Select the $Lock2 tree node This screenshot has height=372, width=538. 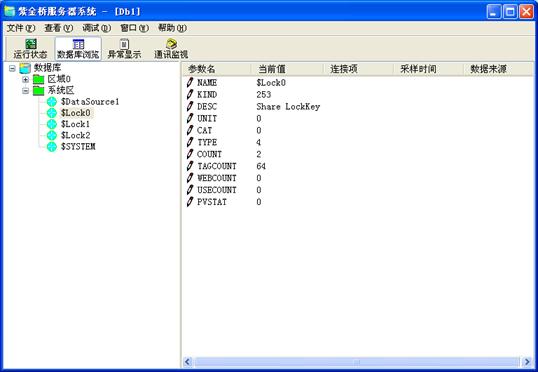pyautogui.click(x=75, y=135)
